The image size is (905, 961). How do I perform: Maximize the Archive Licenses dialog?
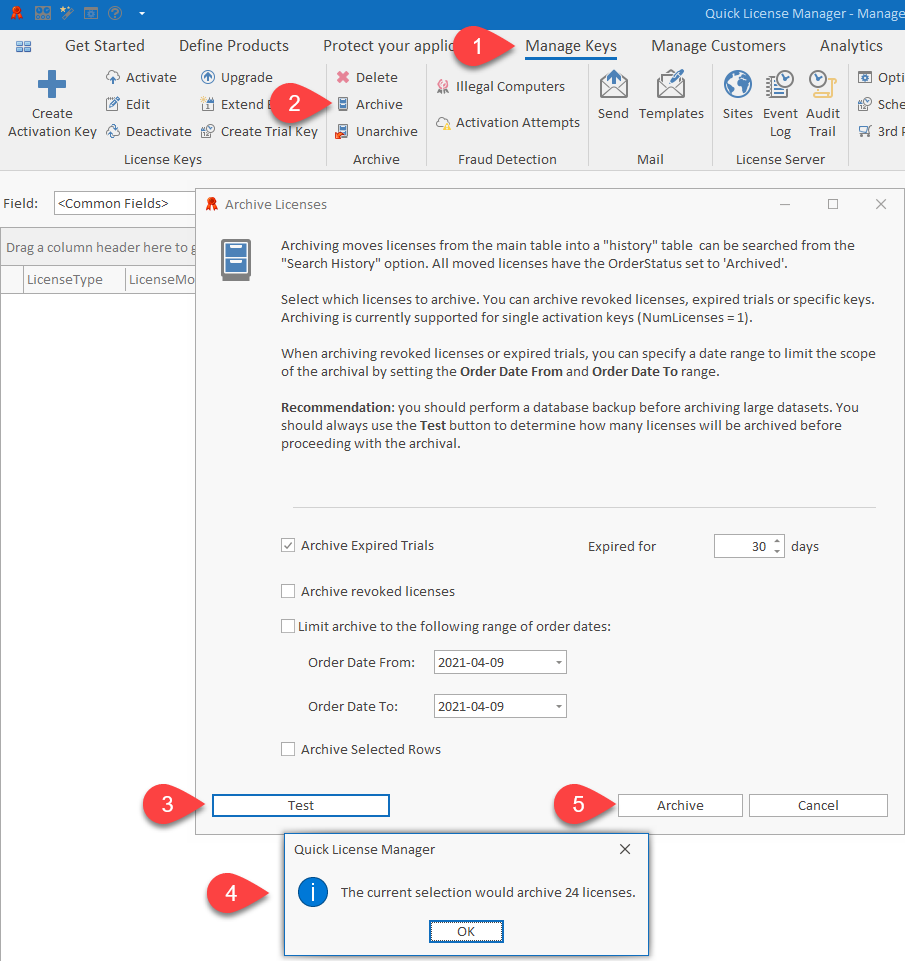833,204
